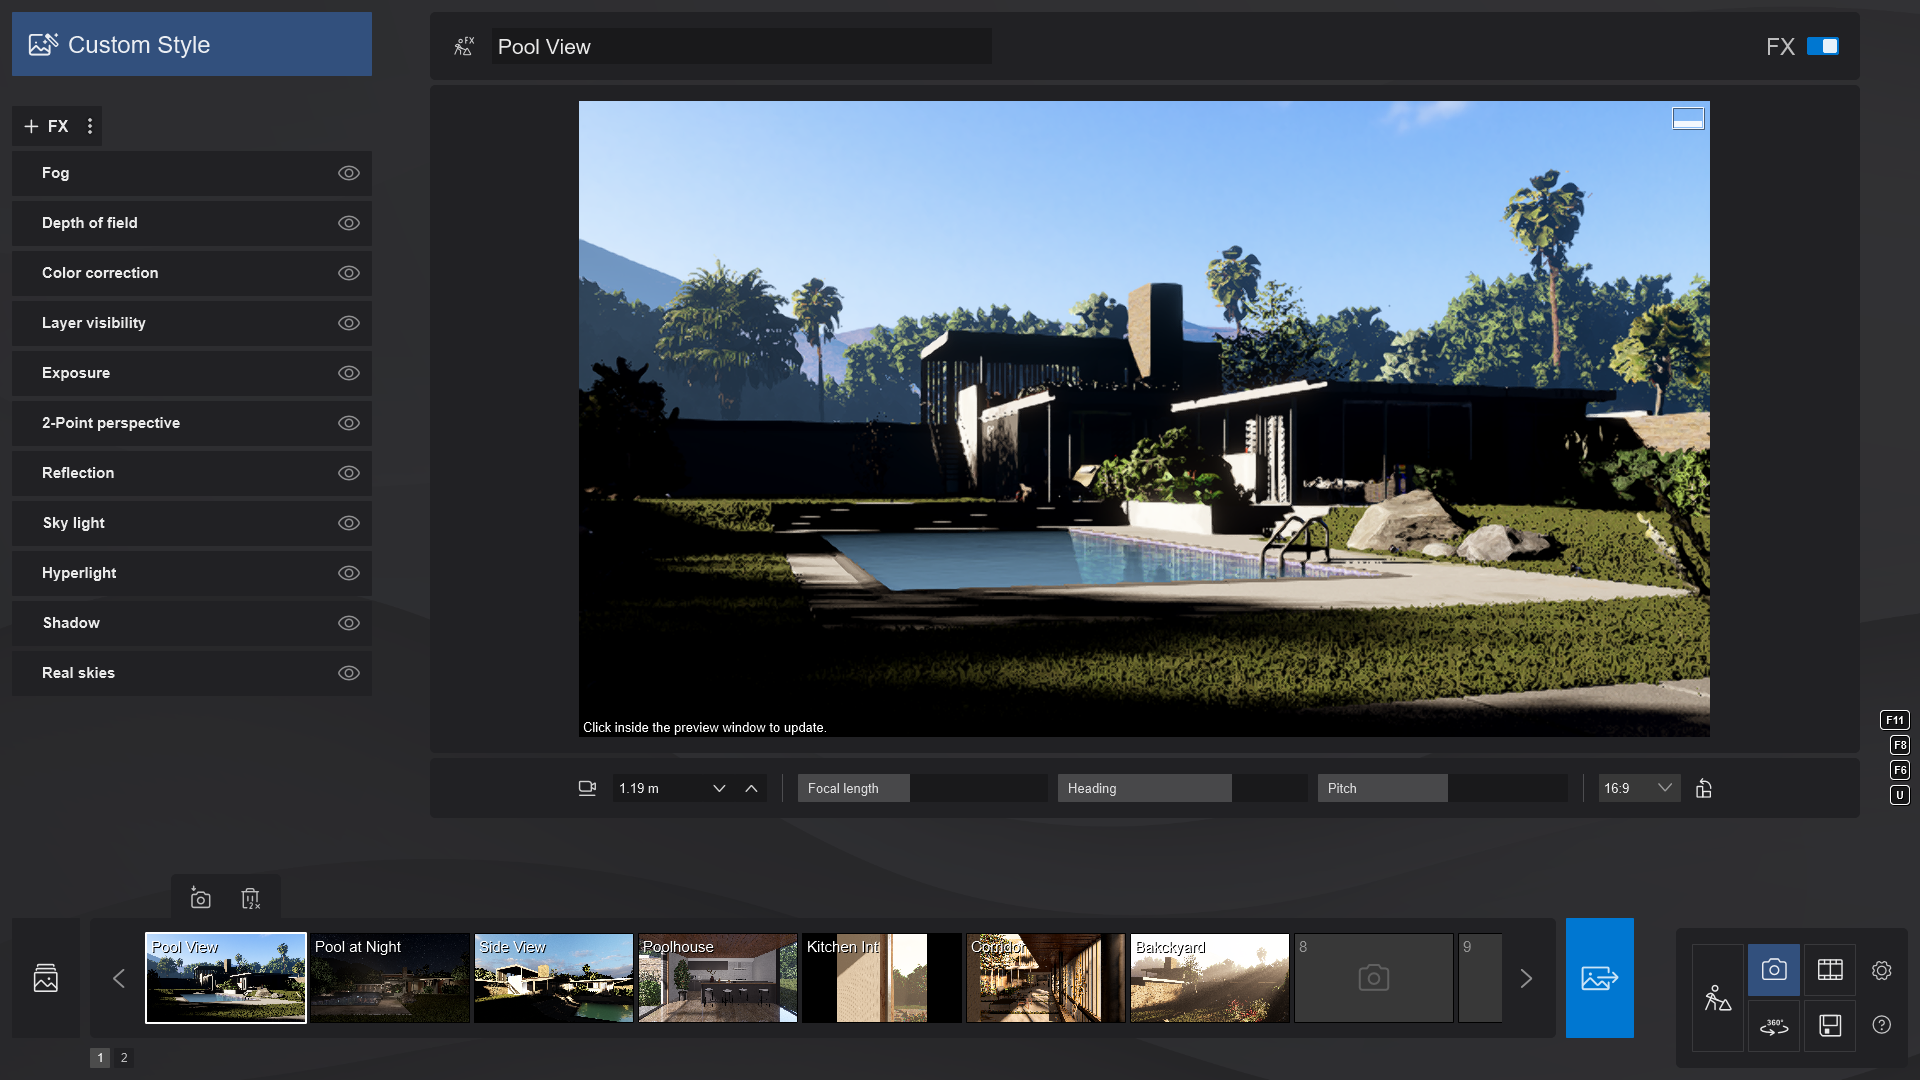Toggle the FX master switch
Screen dimensions: 1920x1080
tap(1822, 46)
